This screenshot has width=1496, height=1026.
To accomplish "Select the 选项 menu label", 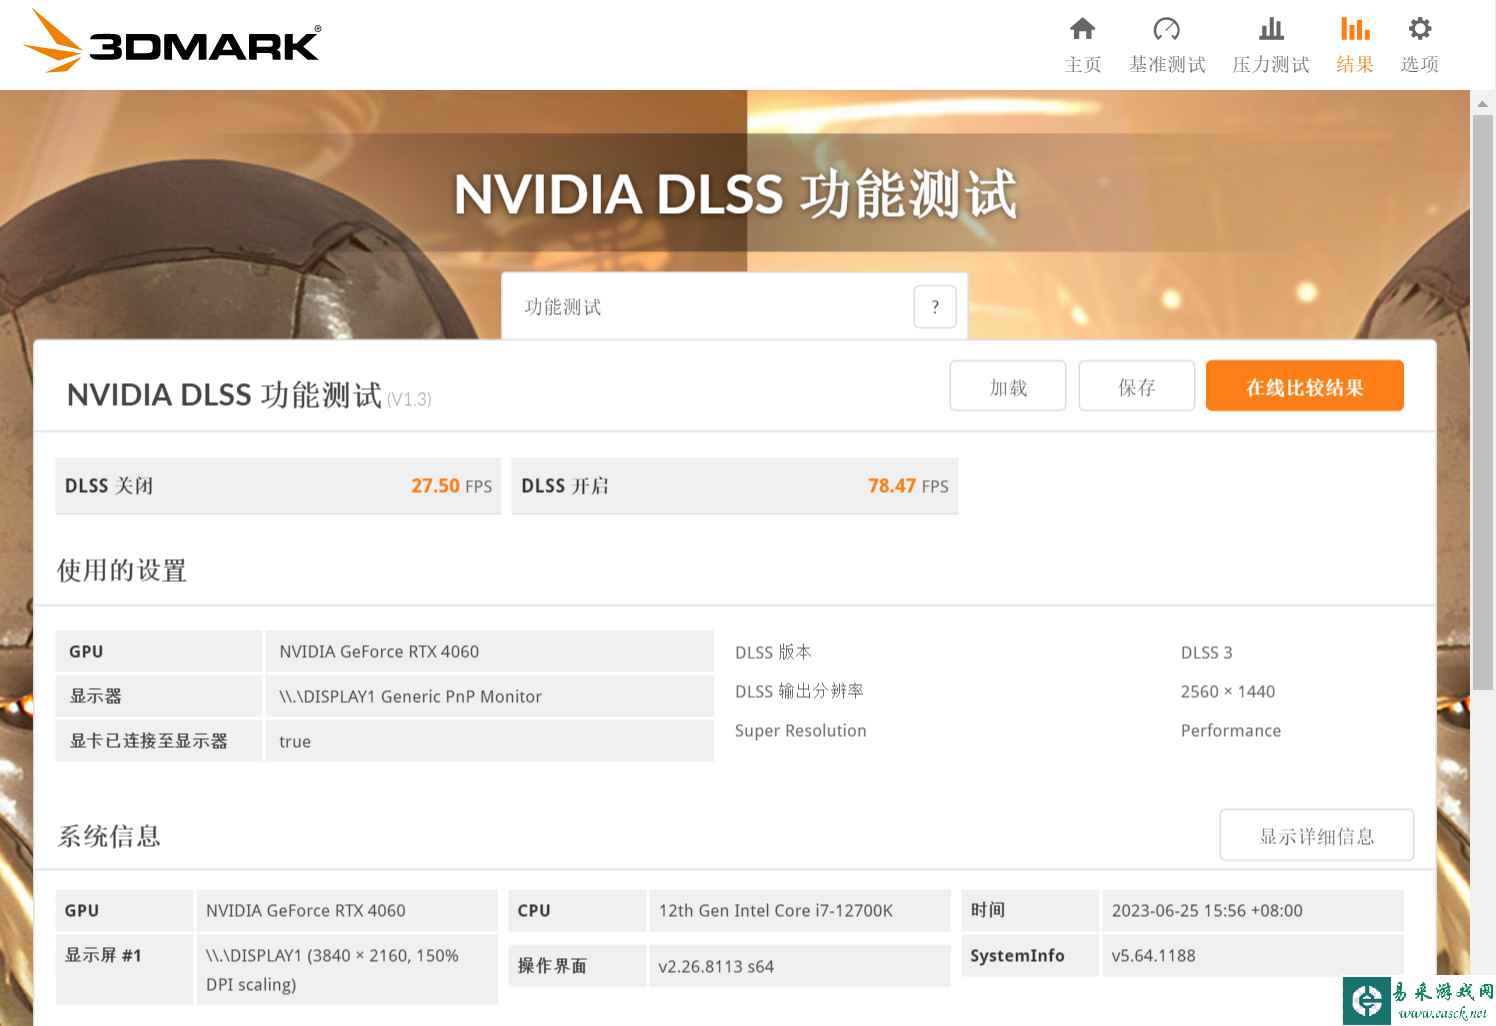I will point(1419,64).
